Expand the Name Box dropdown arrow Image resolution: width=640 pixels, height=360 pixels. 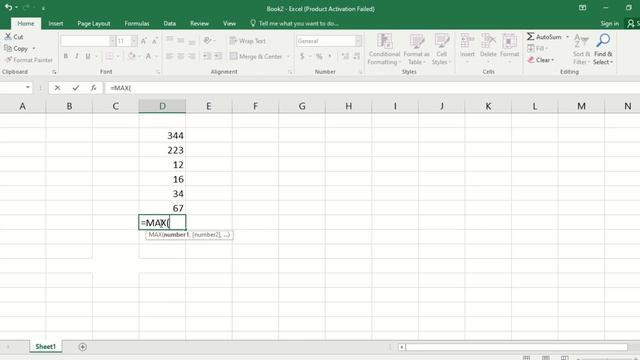[x=27, y=87]
